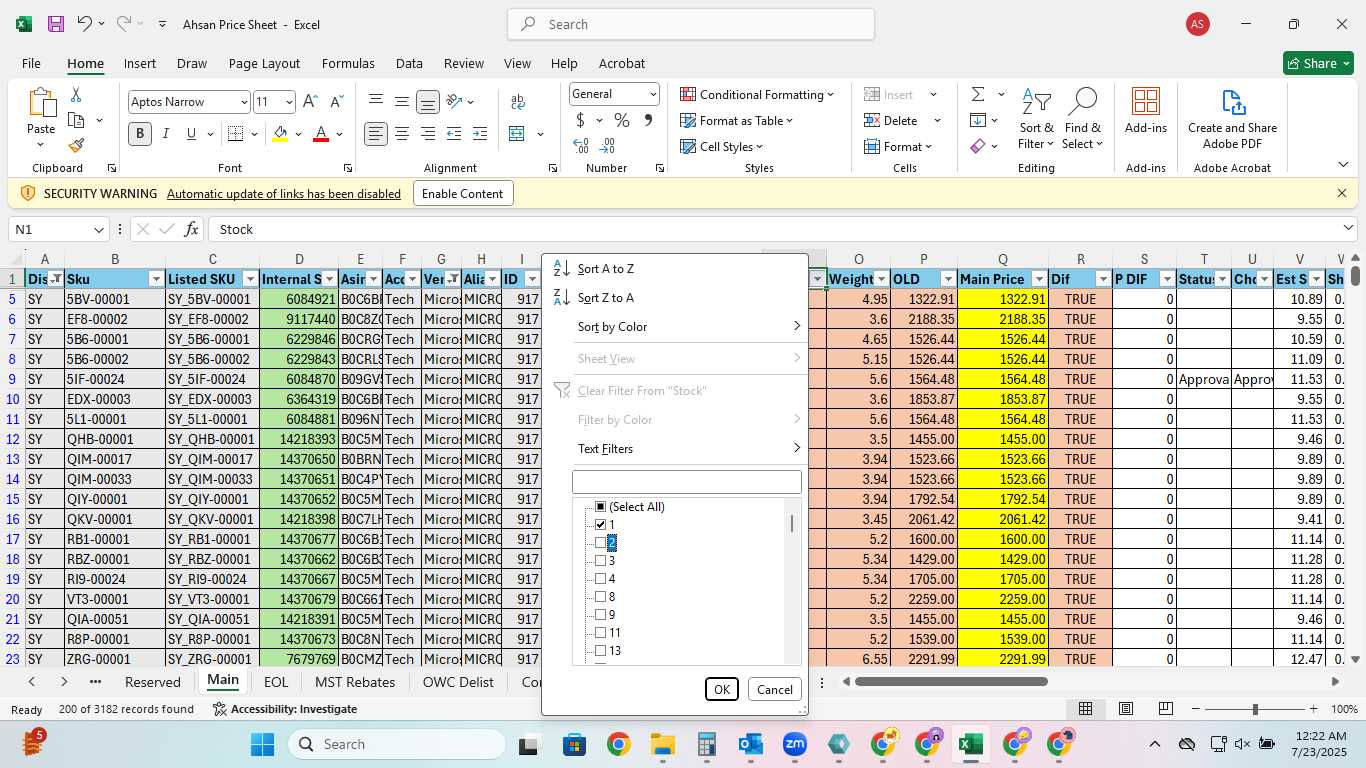1366x768 pixels.
Task: Check the filter value 4
Action: coord(601,579)
